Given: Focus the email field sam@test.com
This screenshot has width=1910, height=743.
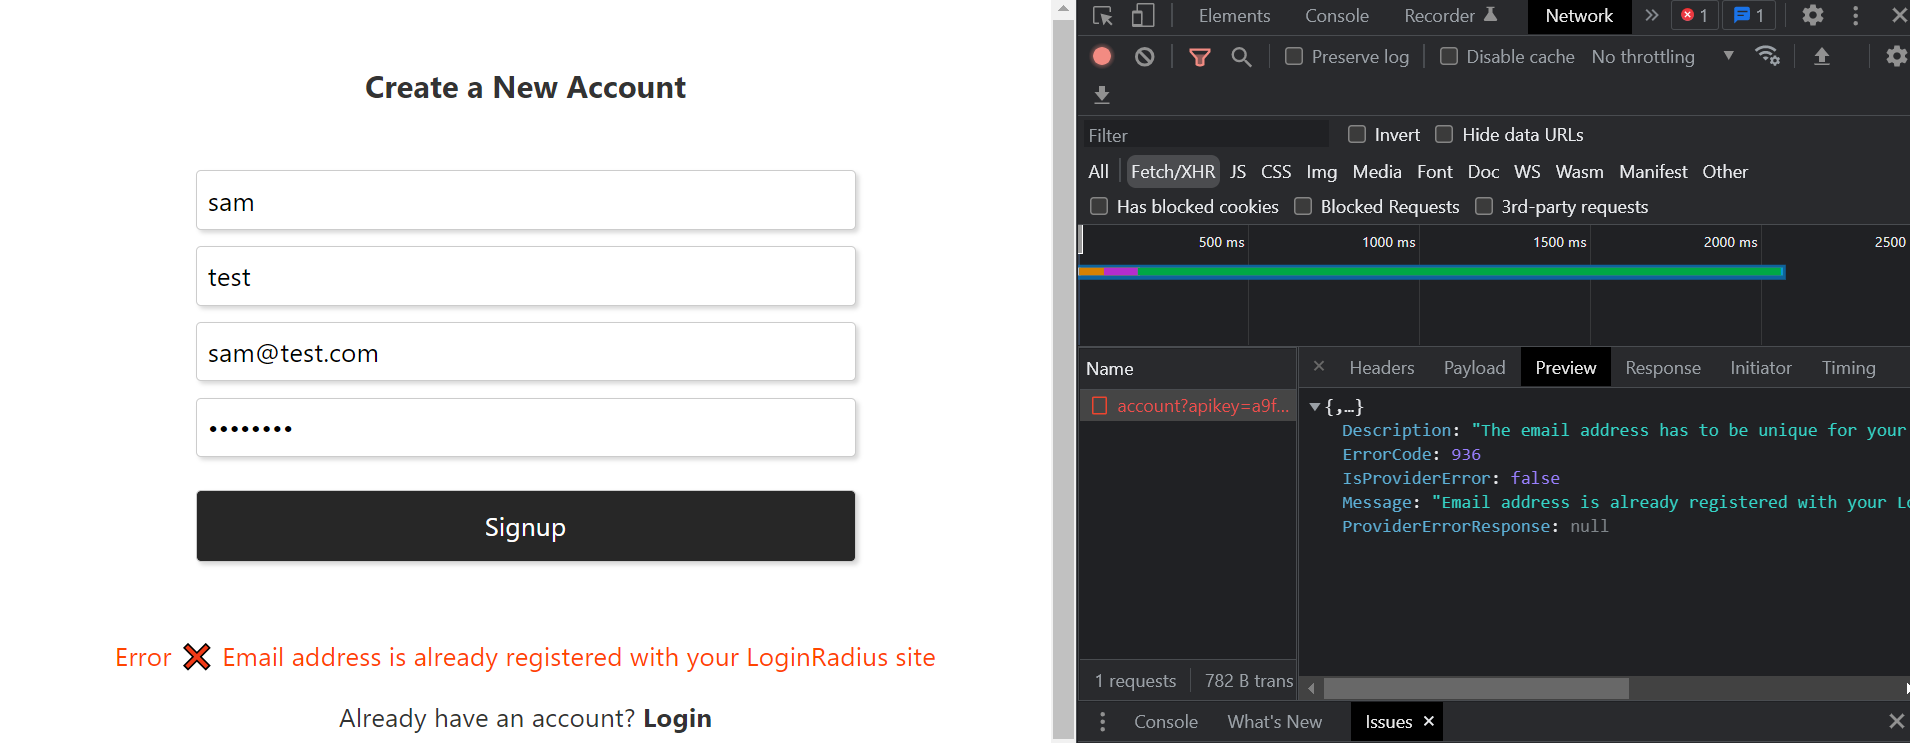Looking at the screenshot, I should tap(526, 352).
